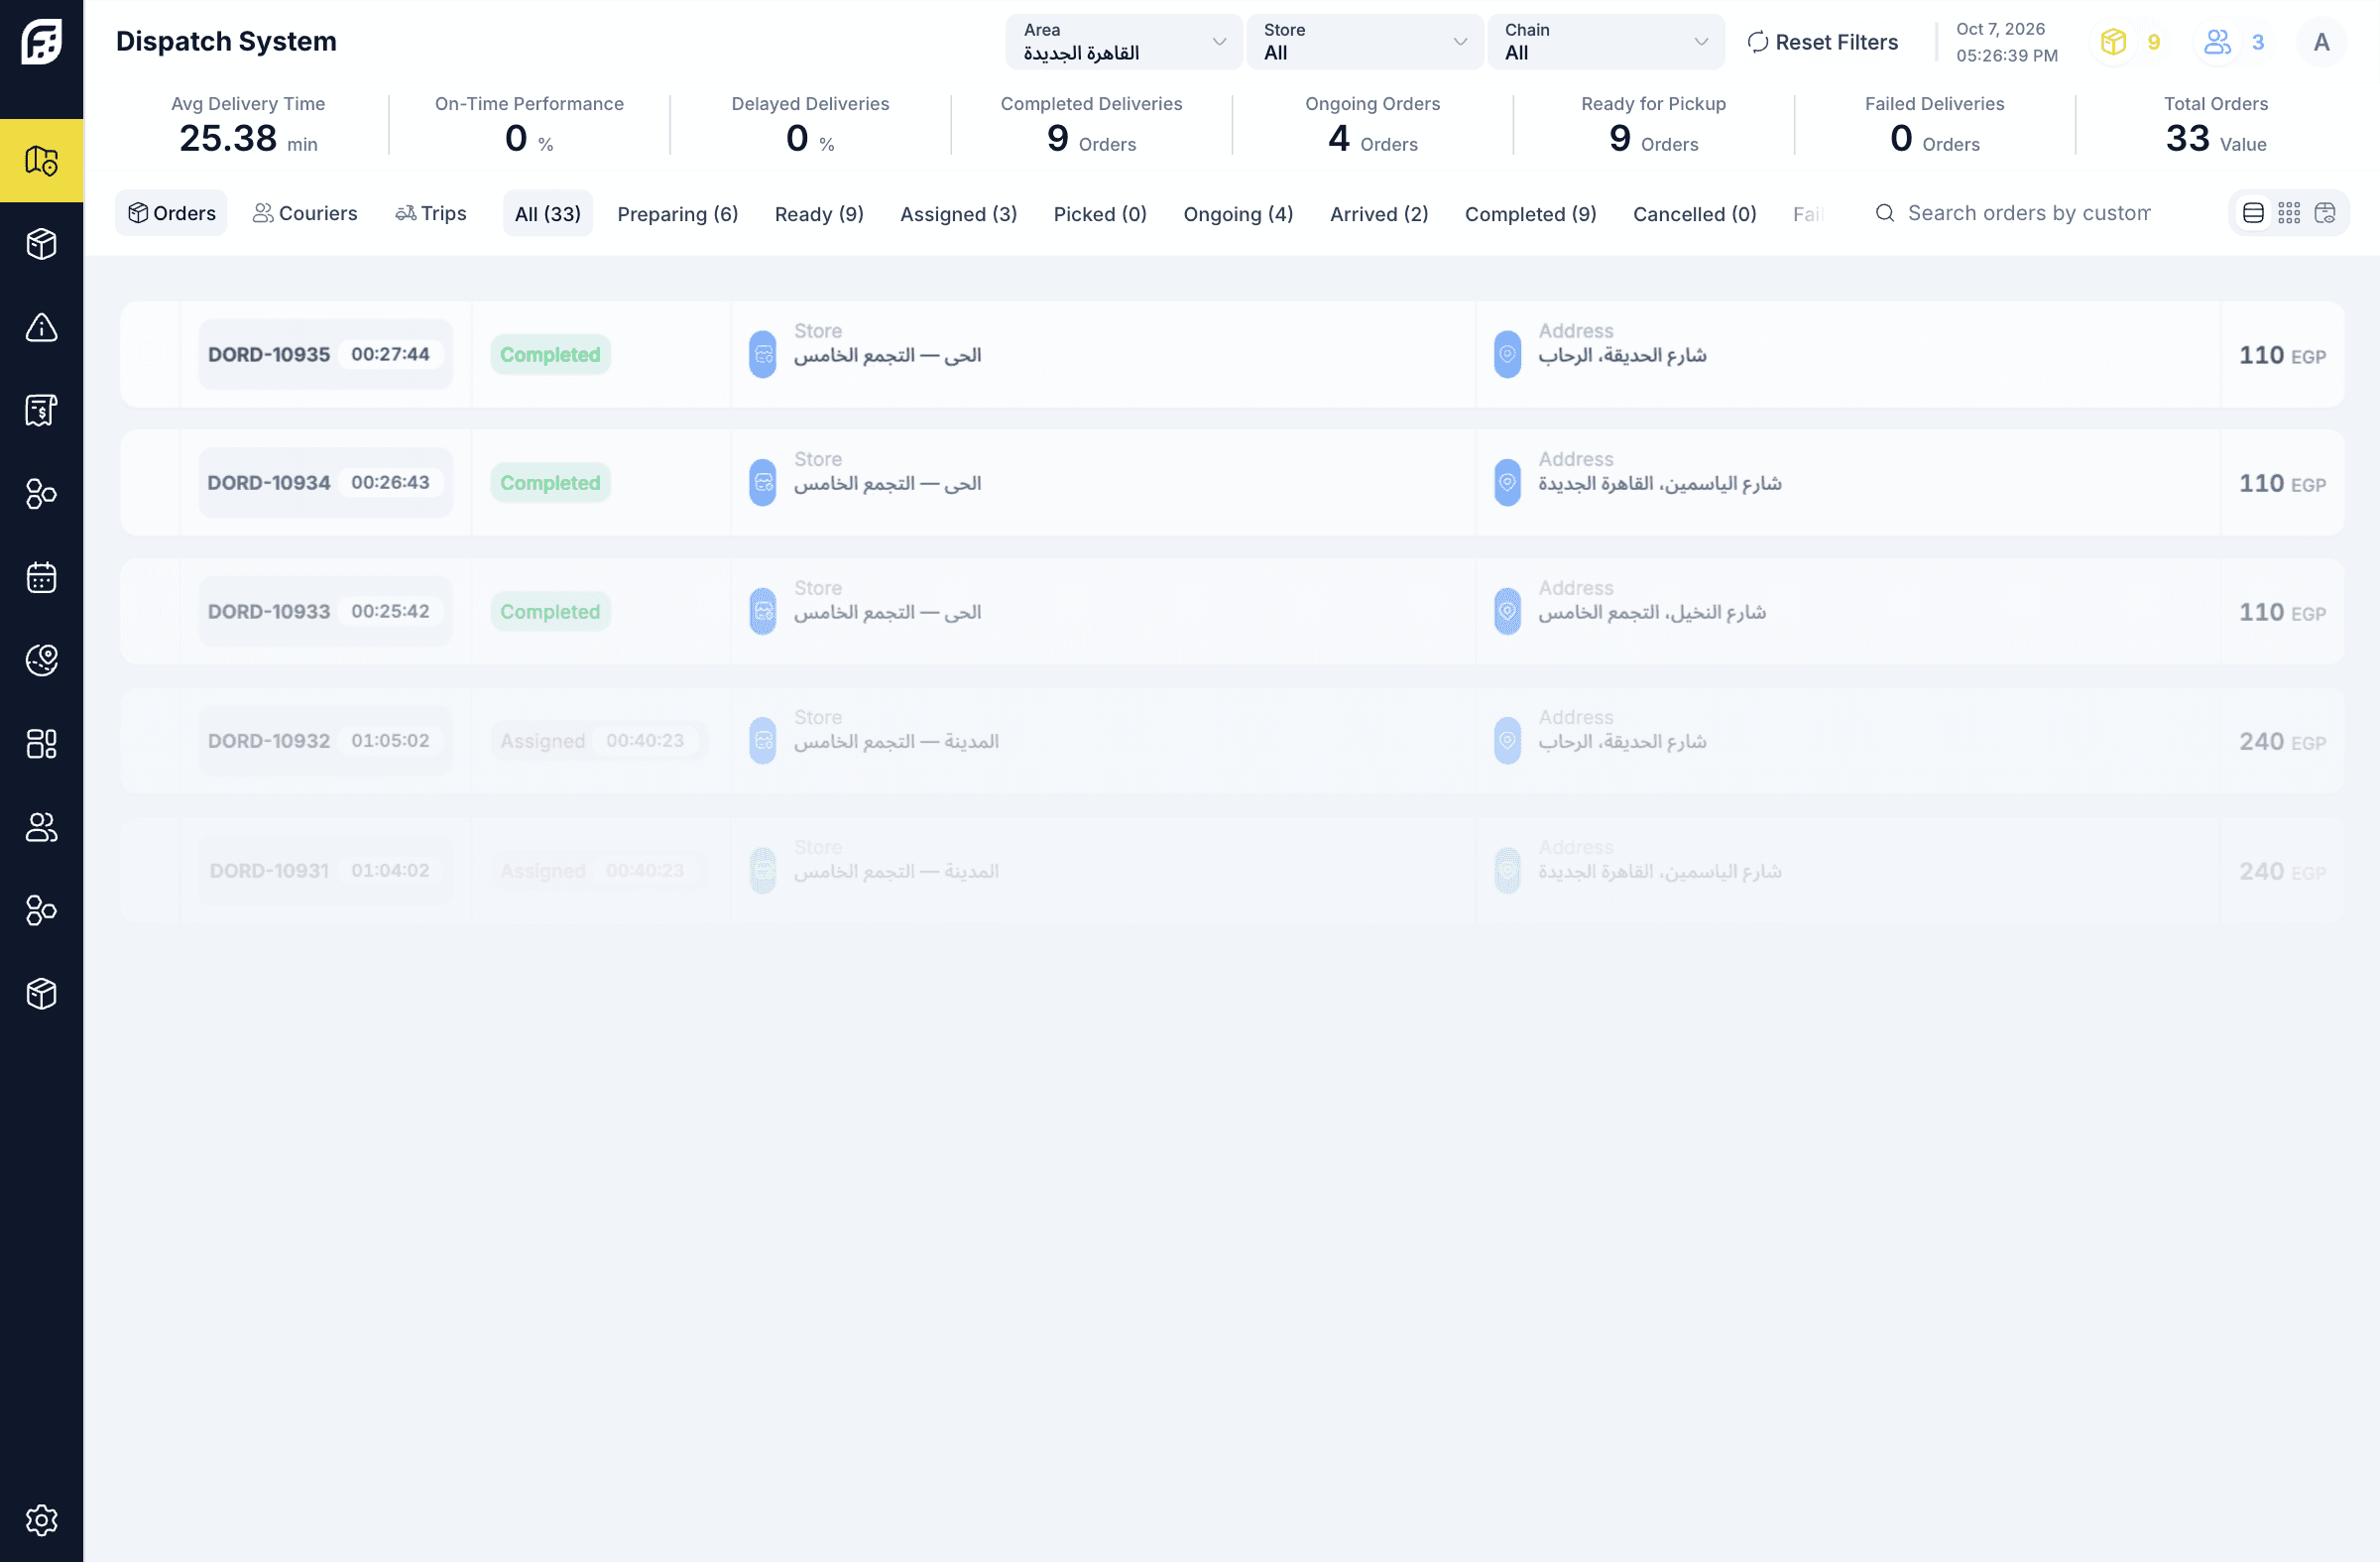Click the warning triangle alerts sidebar icon
The image size is (2380, 1562).
click(x=41, y=327)
